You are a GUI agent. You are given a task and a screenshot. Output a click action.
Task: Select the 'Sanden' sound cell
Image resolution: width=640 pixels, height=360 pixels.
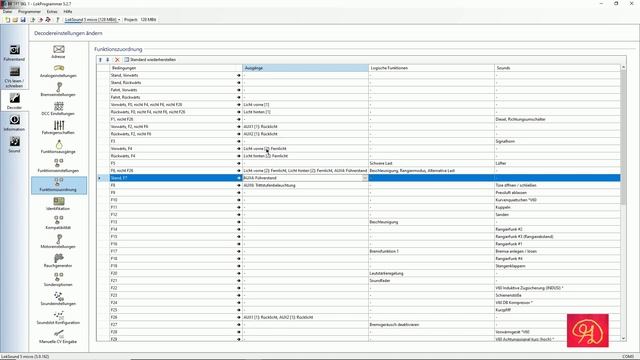point(557,215)
